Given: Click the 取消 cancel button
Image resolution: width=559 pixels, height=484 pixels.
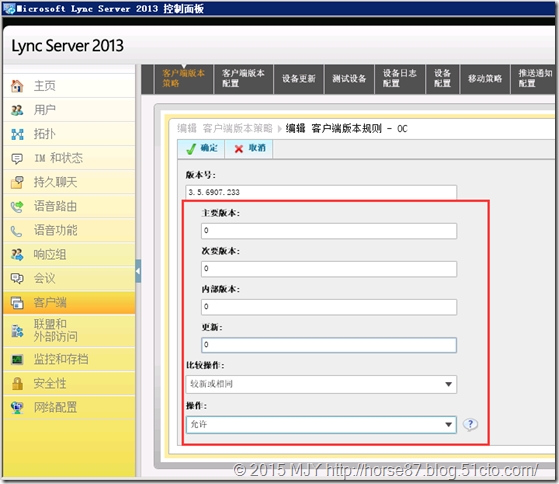Looking at the screenshot, I should (x=249, y=149).
